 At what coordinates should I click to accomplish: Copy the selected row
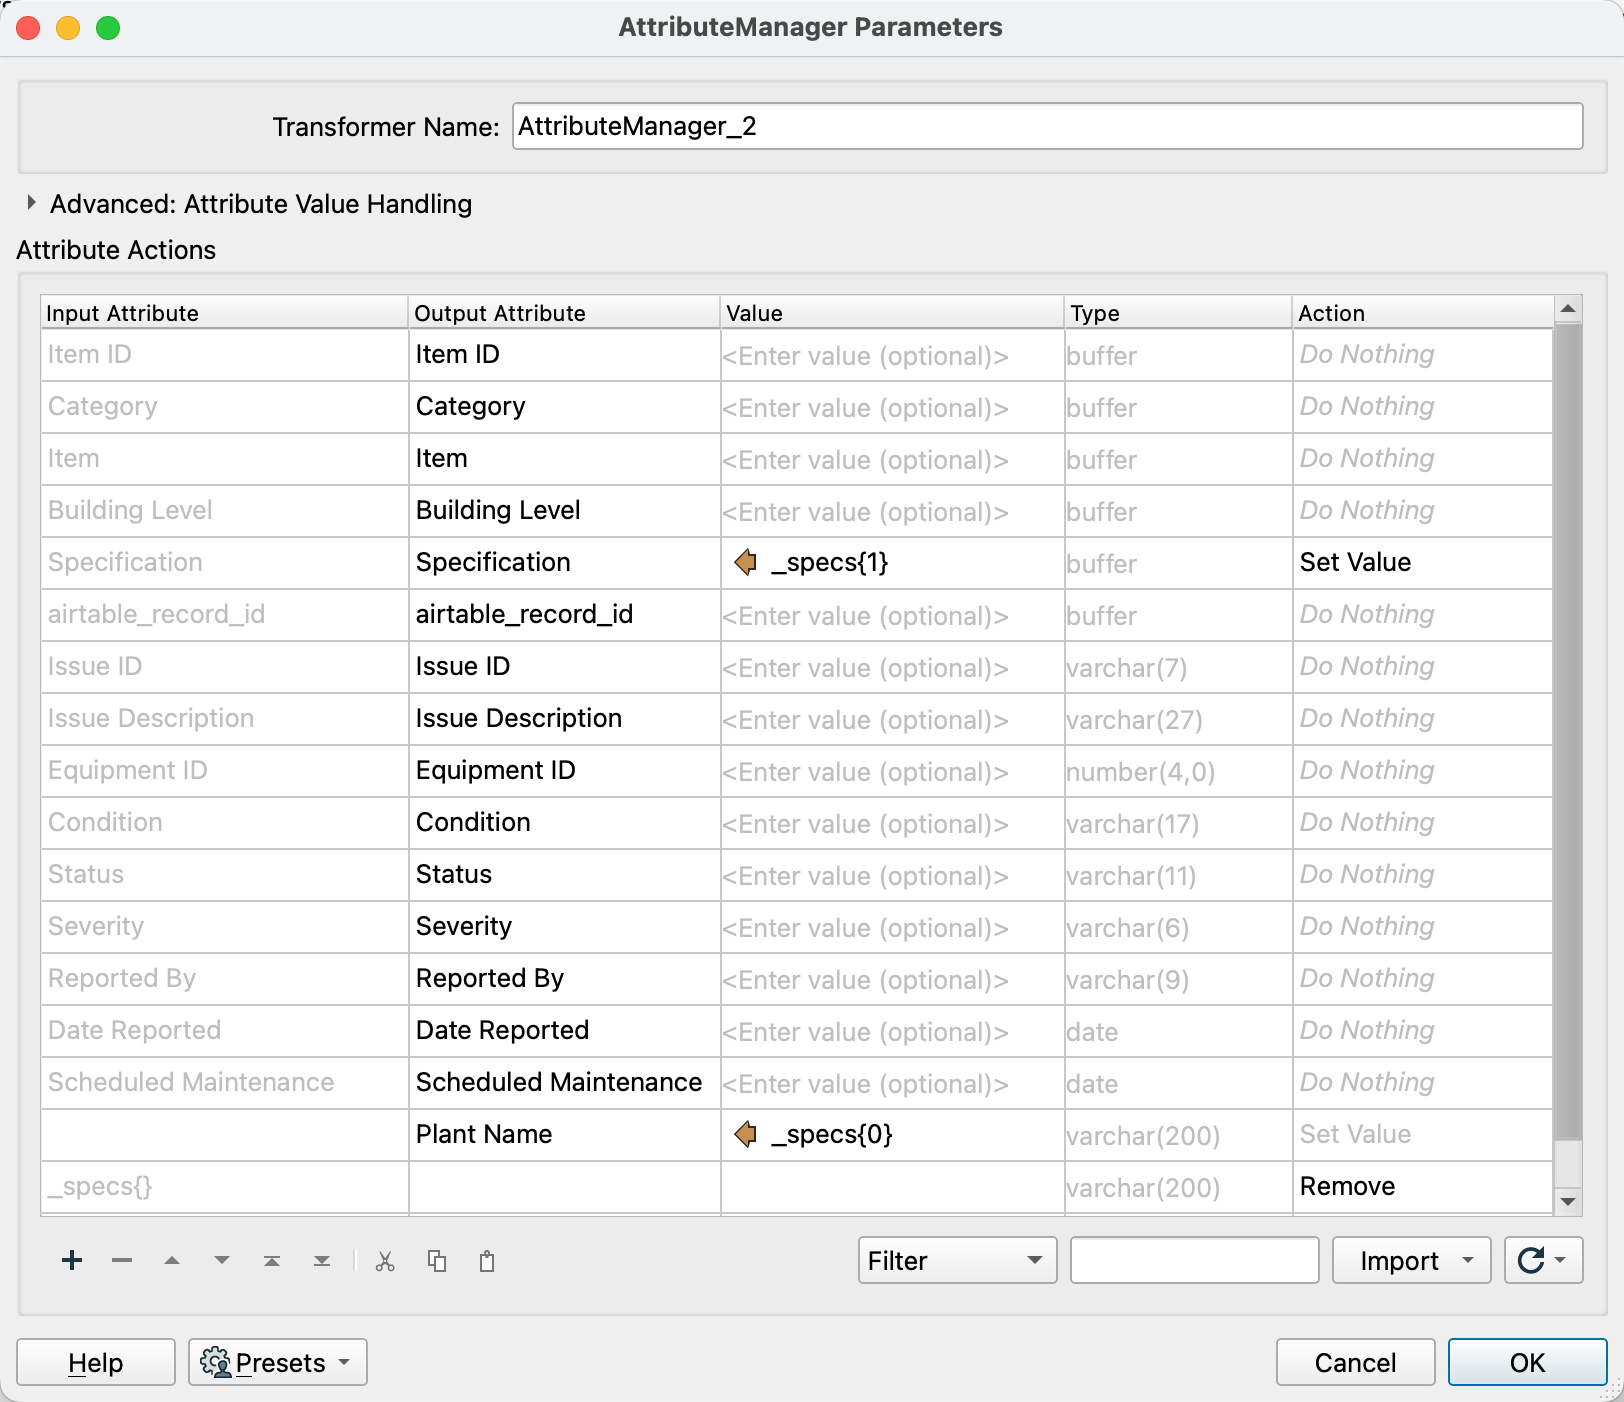(x=437, y=1260)
